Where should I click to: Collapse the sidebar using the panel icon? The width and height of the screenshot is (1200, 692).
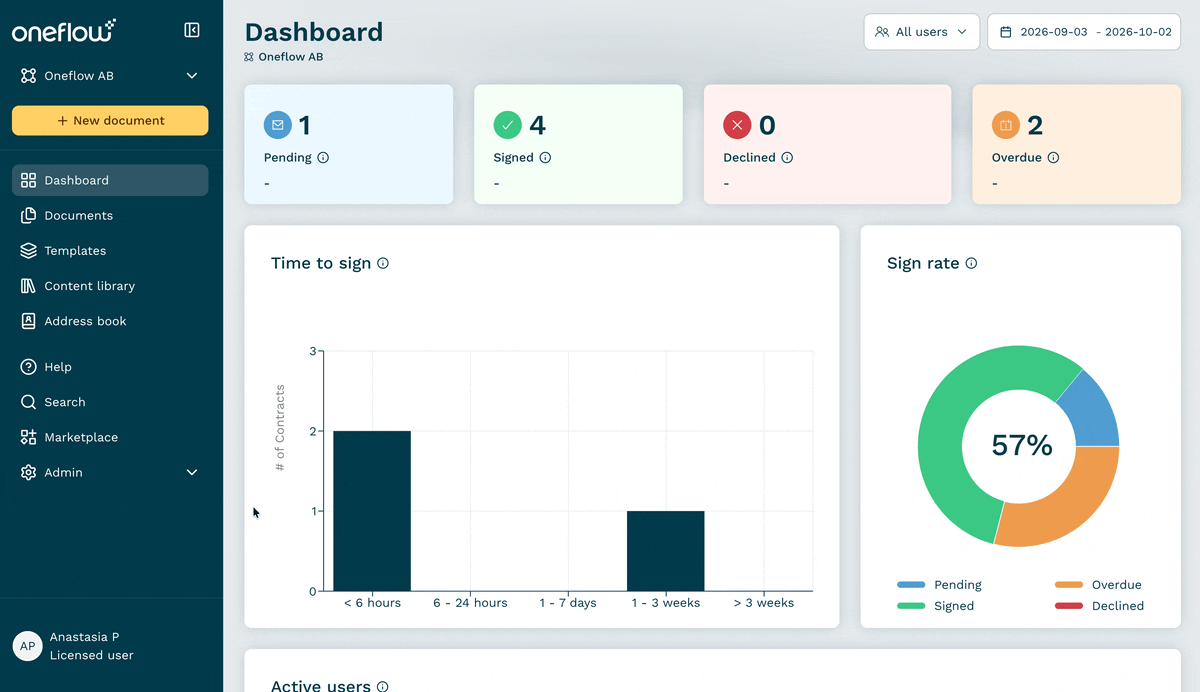pyautogui.click(x=192, y=30)
